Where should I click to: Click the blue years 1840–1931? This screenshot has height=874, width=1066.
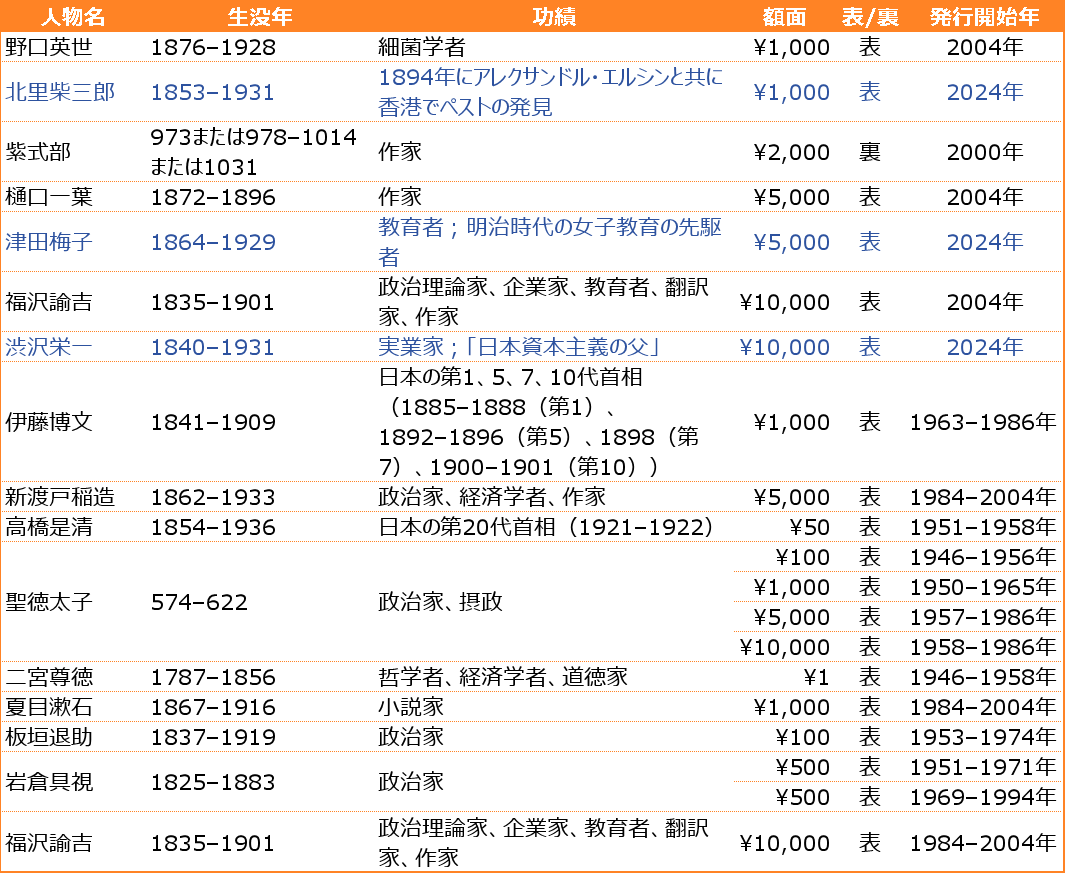click(213, 347)
